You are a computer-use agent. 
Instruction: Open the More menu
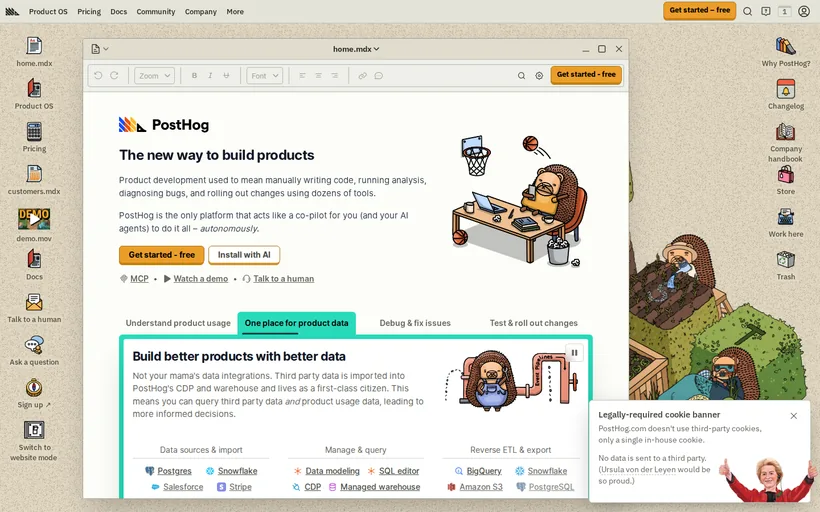(x=235, y=12)
